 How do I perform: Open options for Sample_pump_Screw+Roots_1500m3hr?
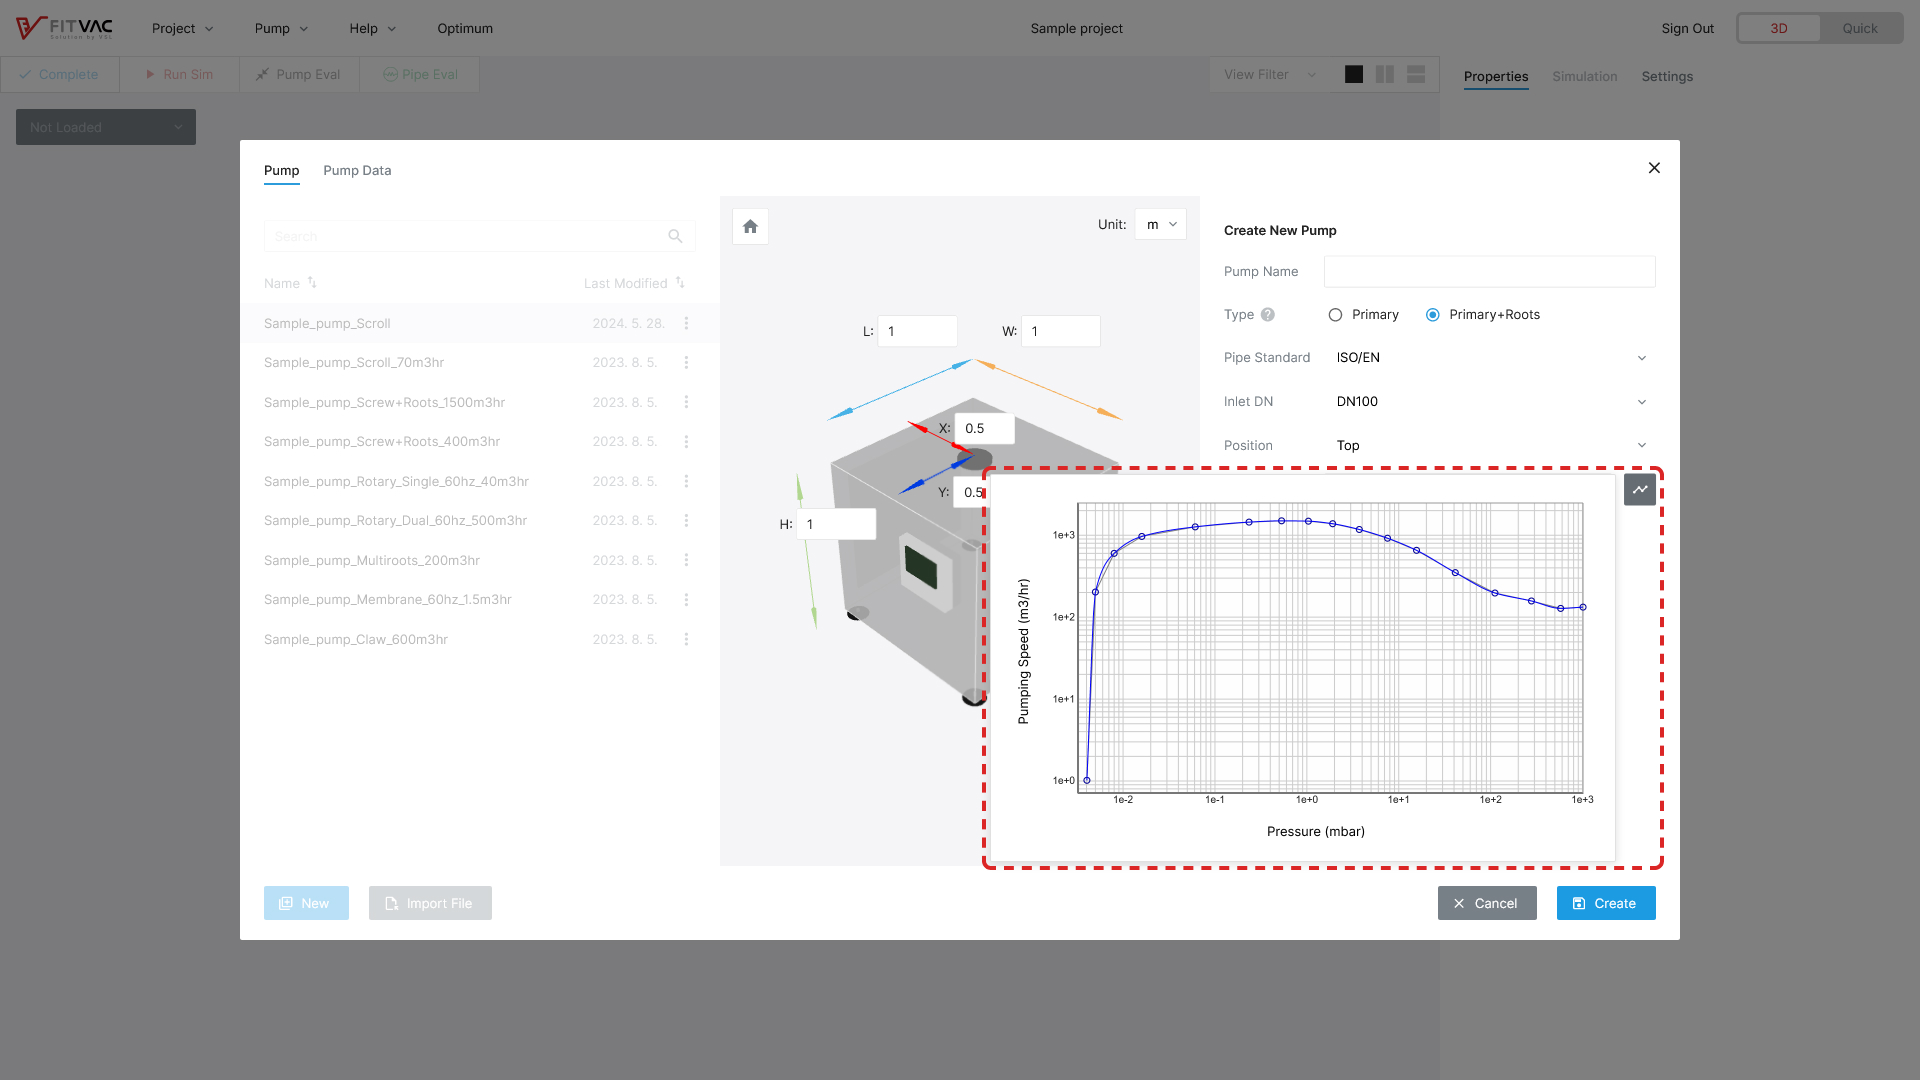point(686,402)
